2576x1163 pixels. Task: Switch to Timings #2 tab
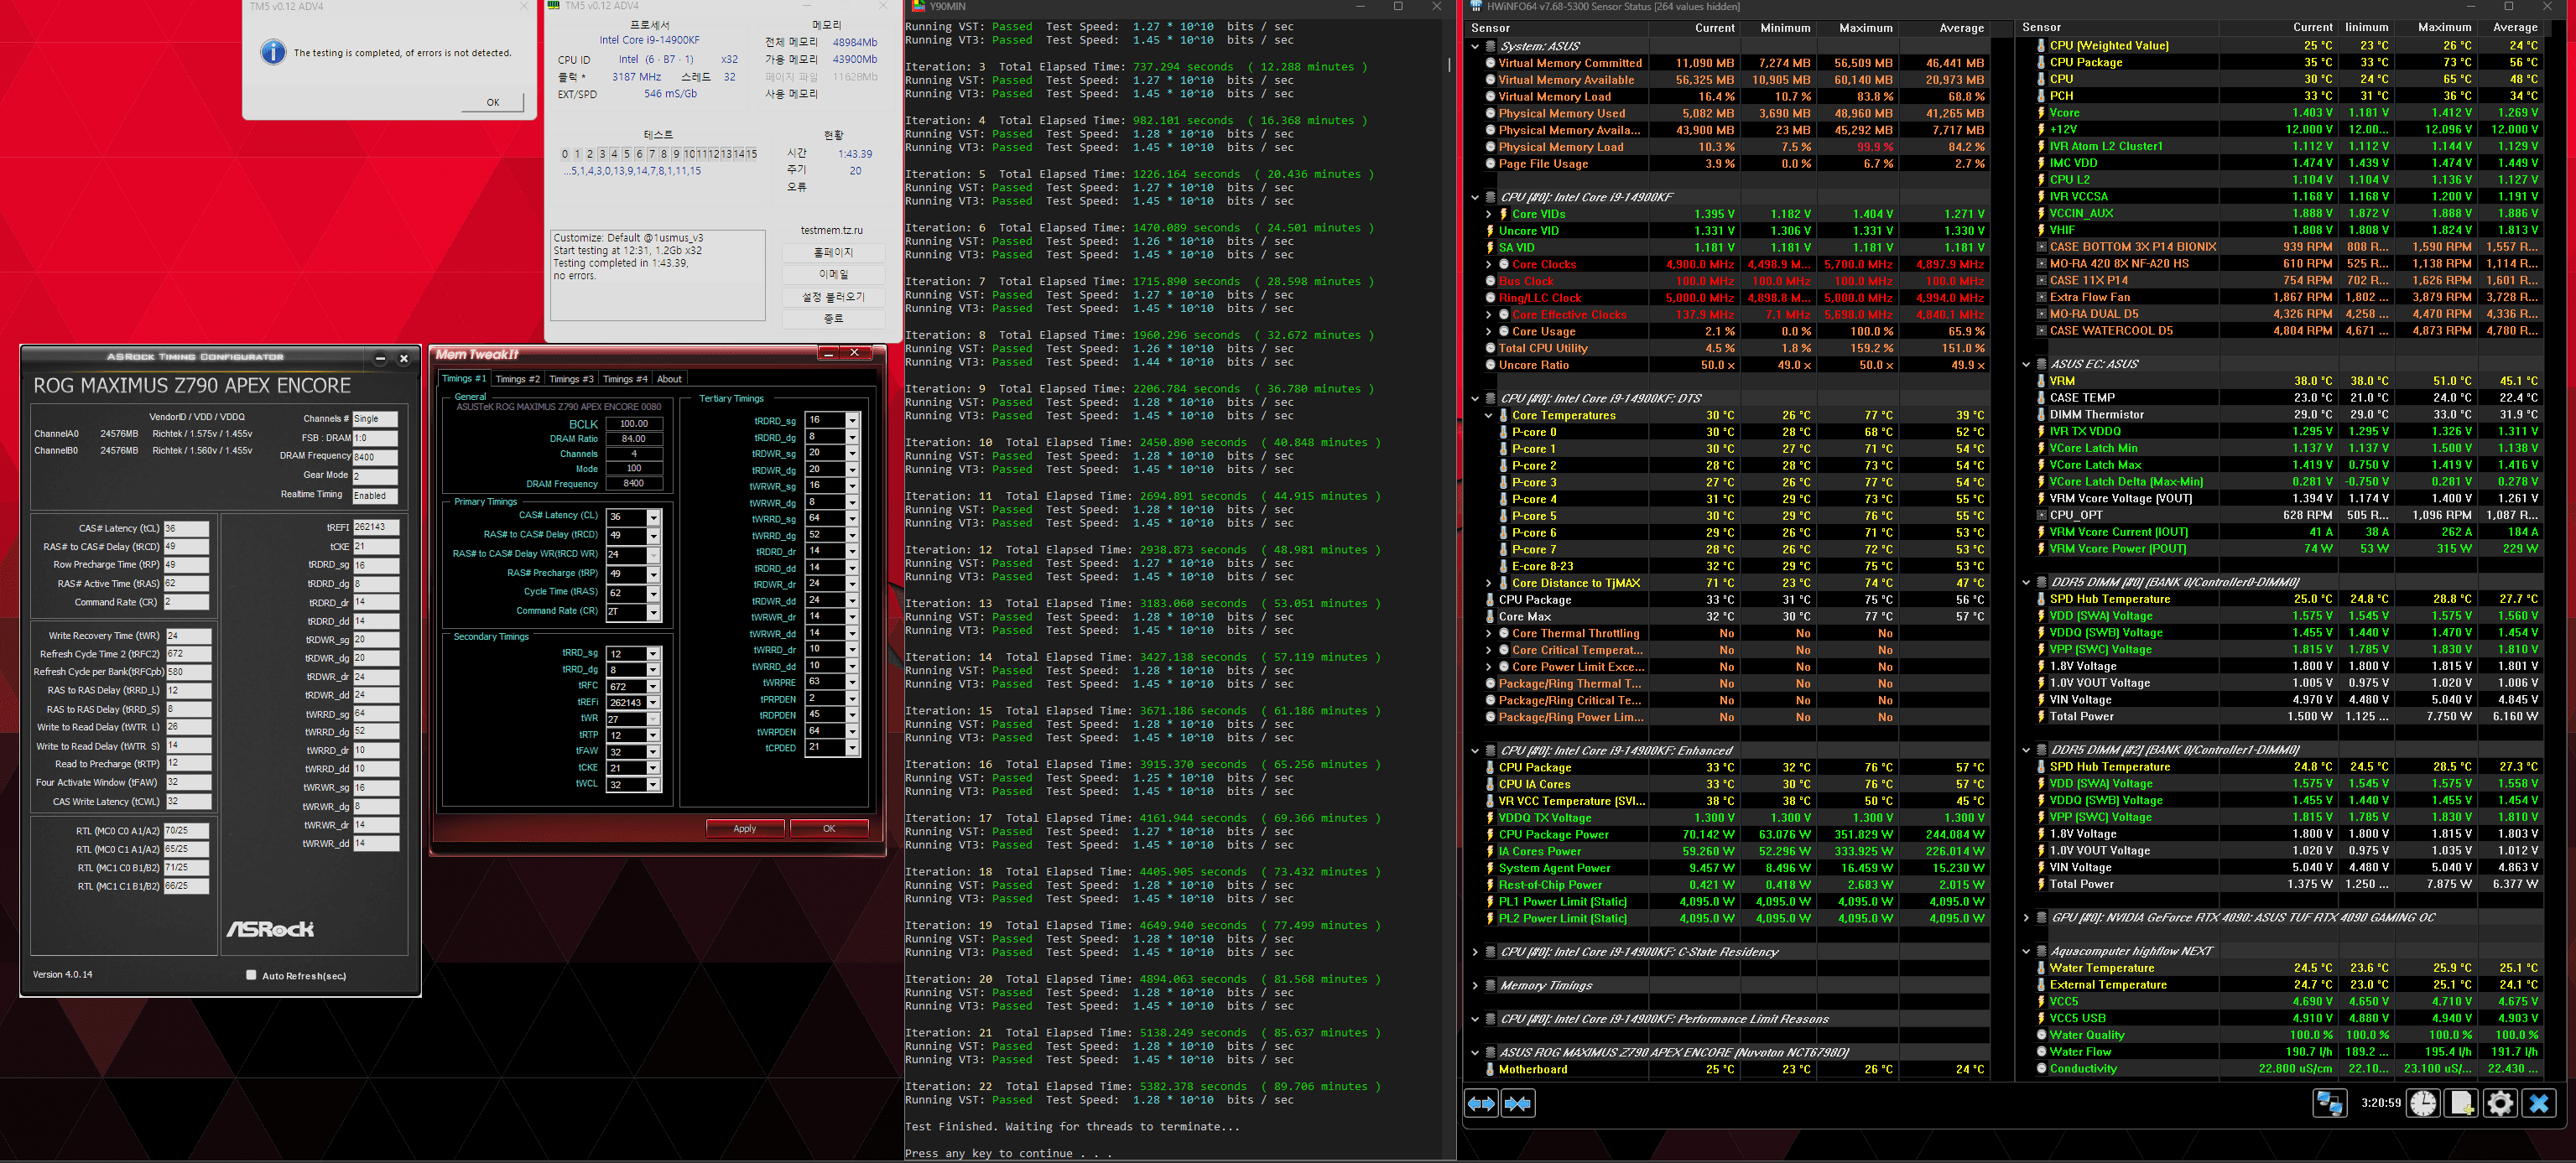pyautogui.click(x=517, y=379)
